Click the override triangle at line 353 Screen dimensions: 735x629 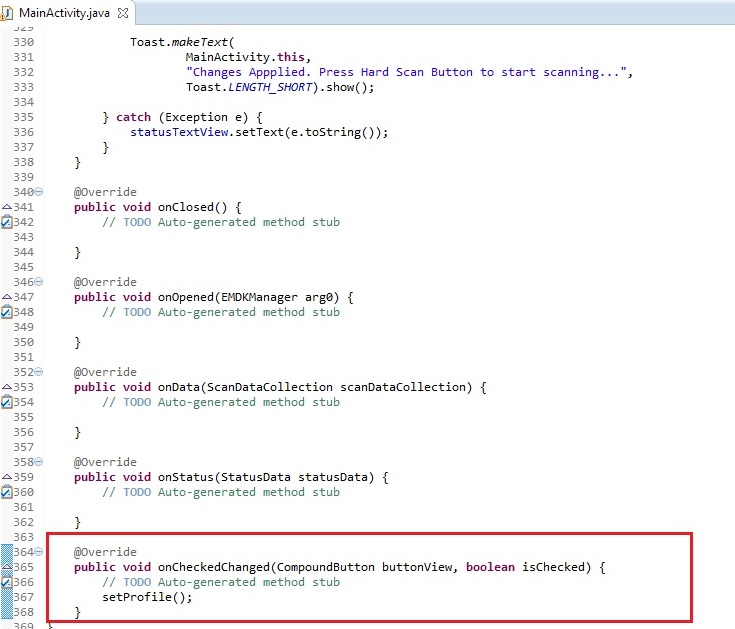6,387
